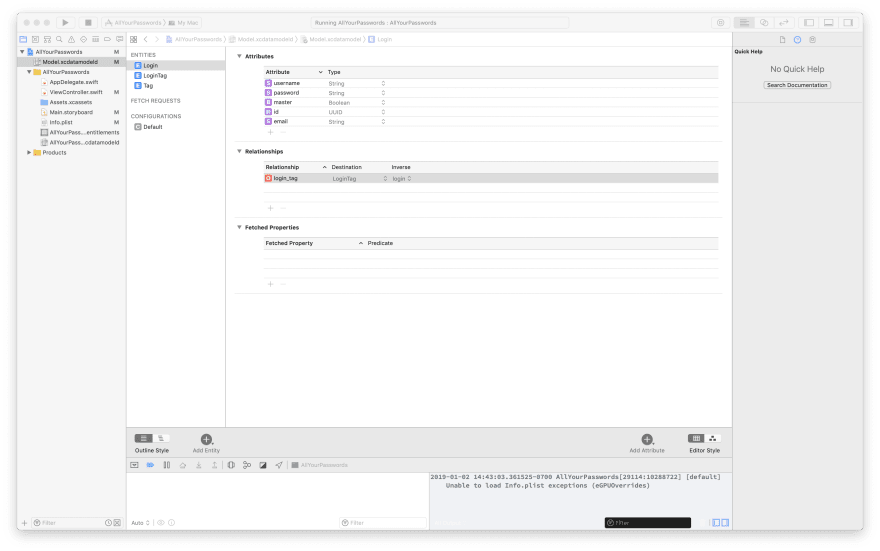880x551 pixels.
Task: Show the Quick Help inspector icon
Action: coord(798,40)
